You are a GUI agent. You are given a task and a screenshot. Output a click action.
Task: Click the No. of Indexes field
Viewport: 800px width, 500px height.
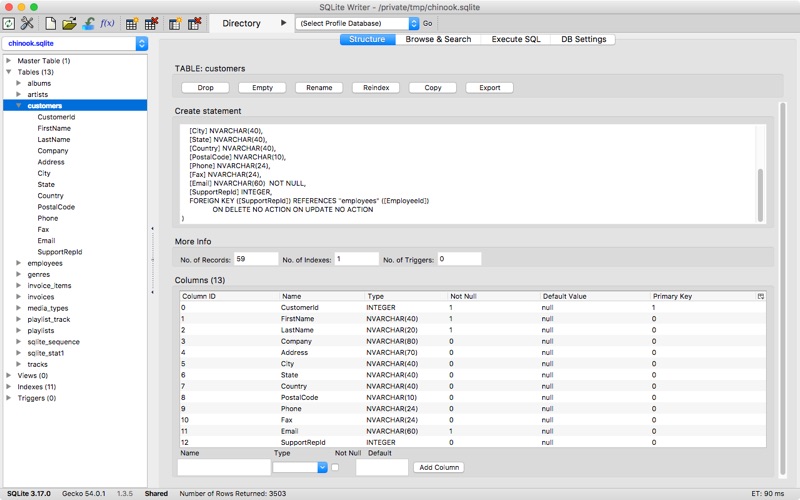pos(357,259)
